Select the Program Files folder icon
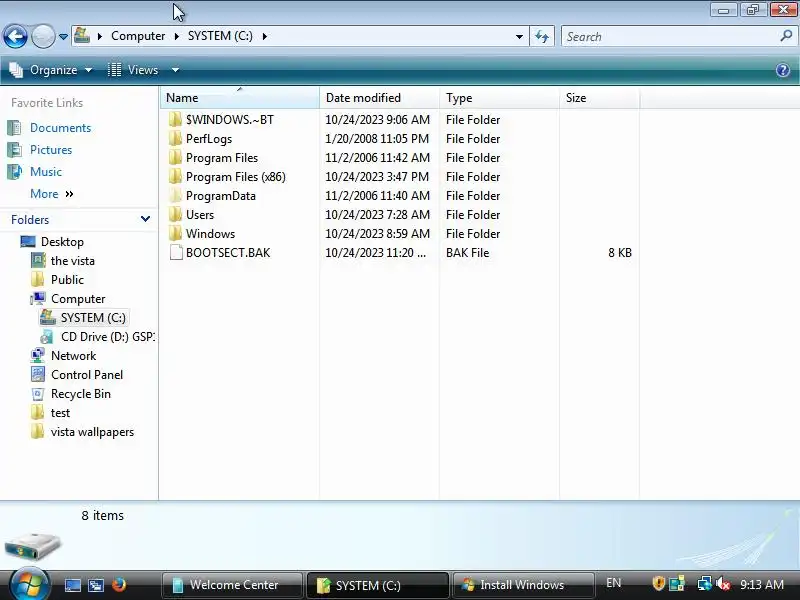Screen dimensions: 800x600 pyautogui.click(x=175, y=157)
